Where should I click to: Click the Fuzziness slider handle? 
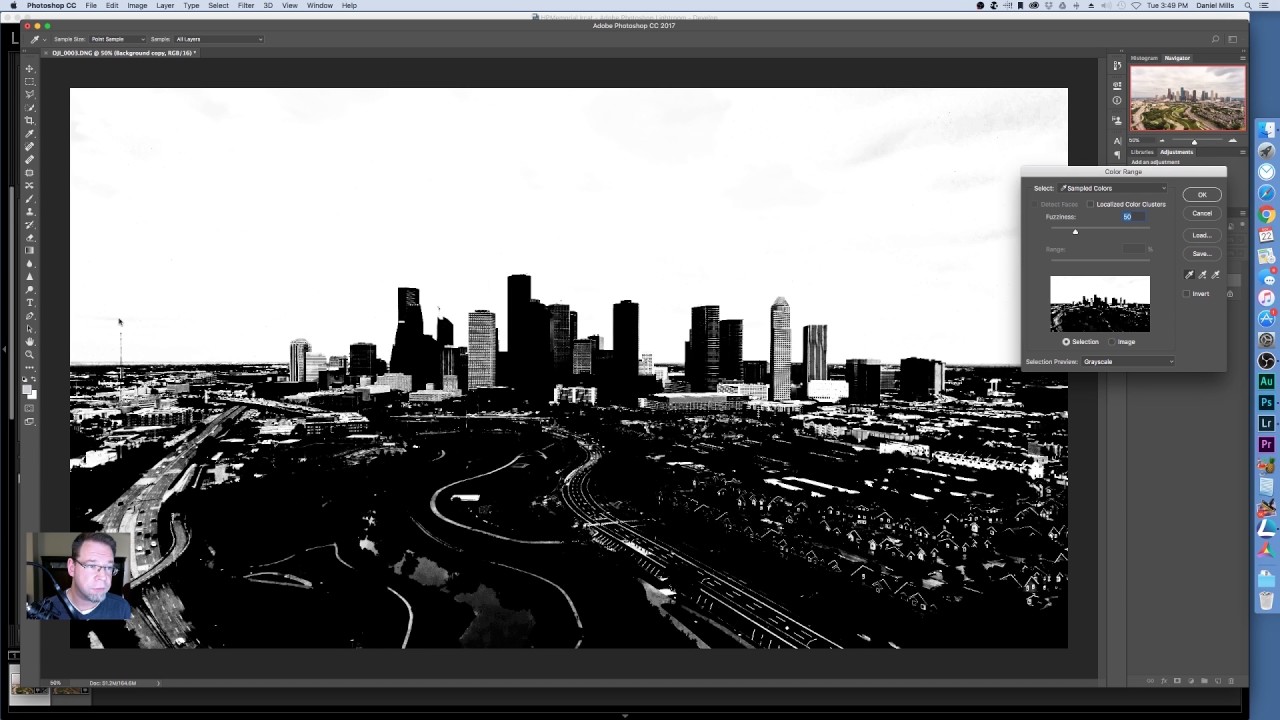click(1076, 232)
